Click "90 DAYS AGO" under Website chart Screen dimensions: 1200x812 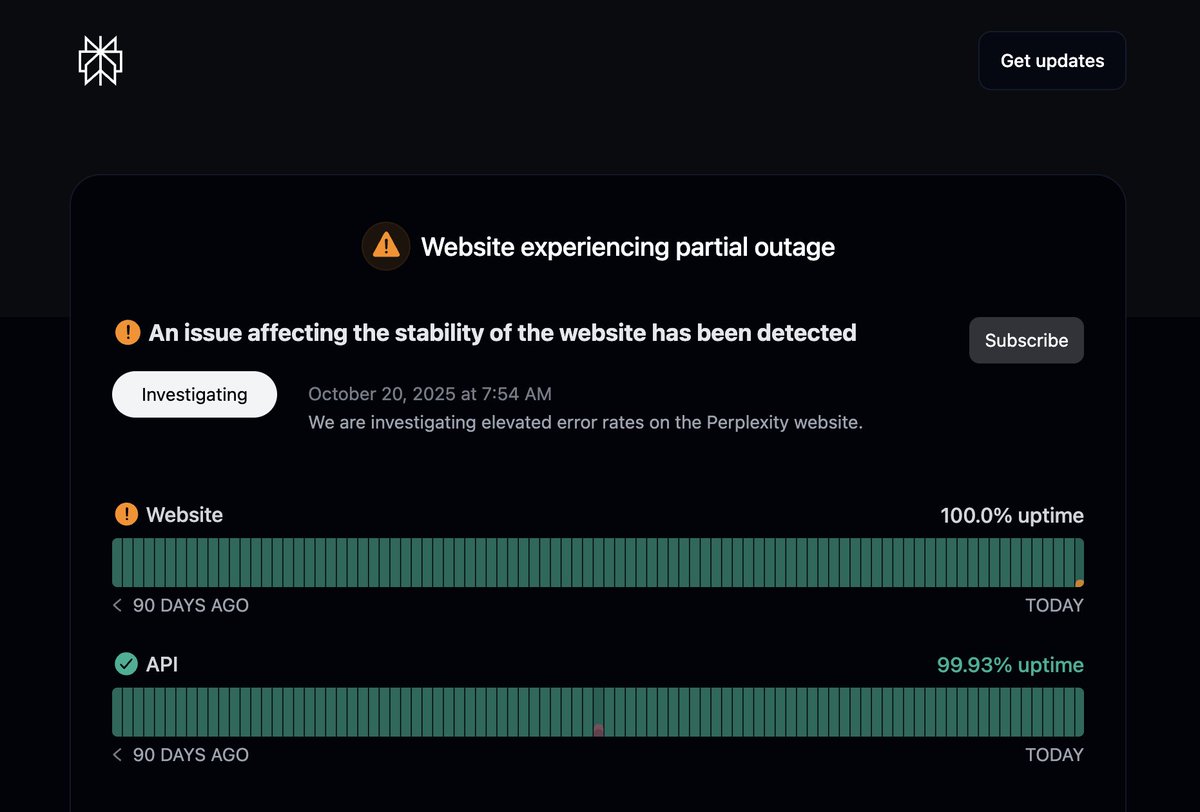point(191,605)
